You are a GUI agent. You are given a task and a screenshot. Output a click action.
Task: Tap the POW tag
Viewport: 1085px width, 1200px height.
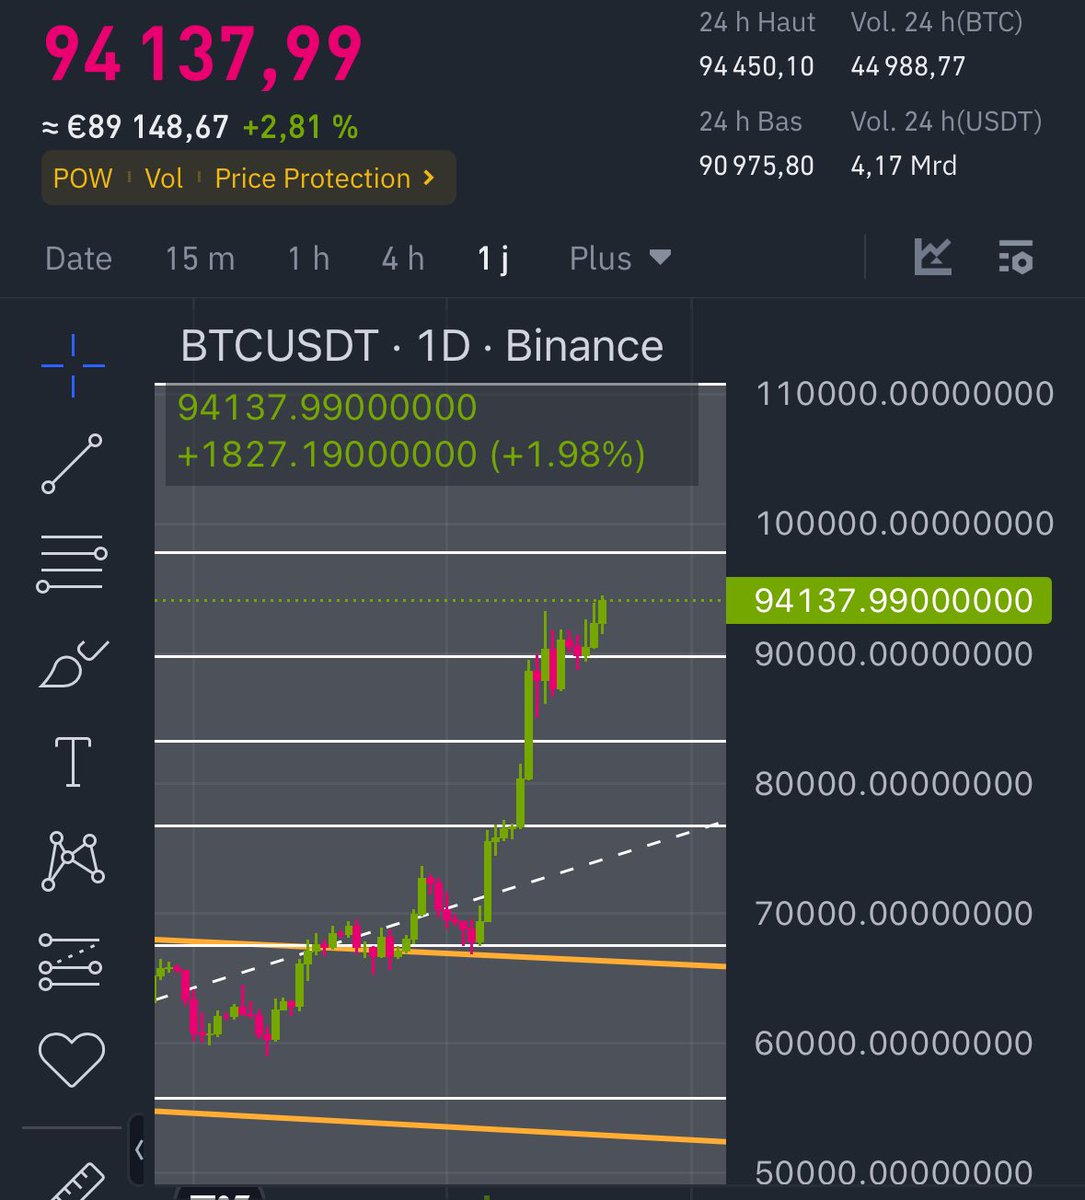(82, 178)
